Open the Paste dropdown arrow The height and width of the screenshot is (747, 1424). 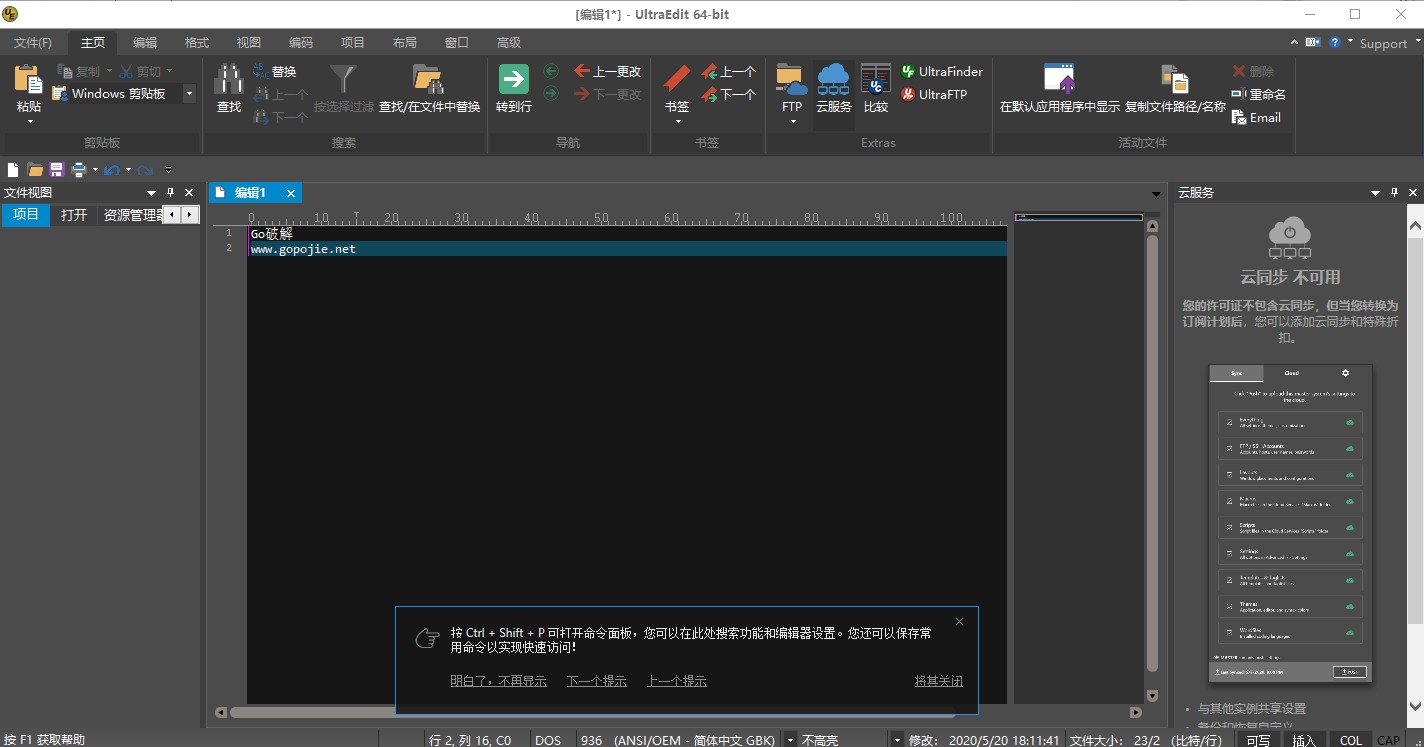(29, 122)
